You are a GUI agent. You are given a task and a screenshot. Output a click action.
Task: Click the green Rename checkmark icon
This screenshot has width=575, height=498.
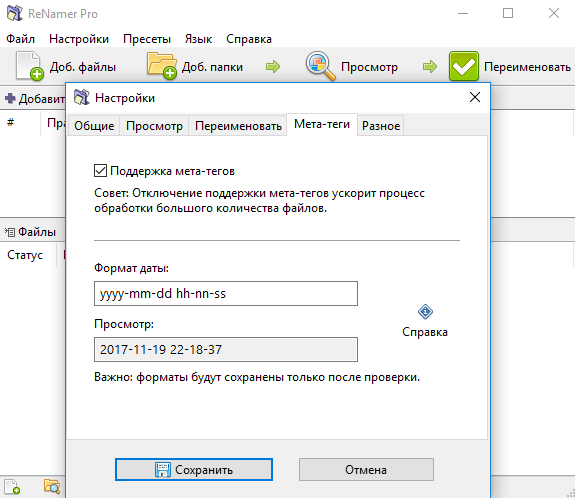pyautogui.click(x=464, y=66)
